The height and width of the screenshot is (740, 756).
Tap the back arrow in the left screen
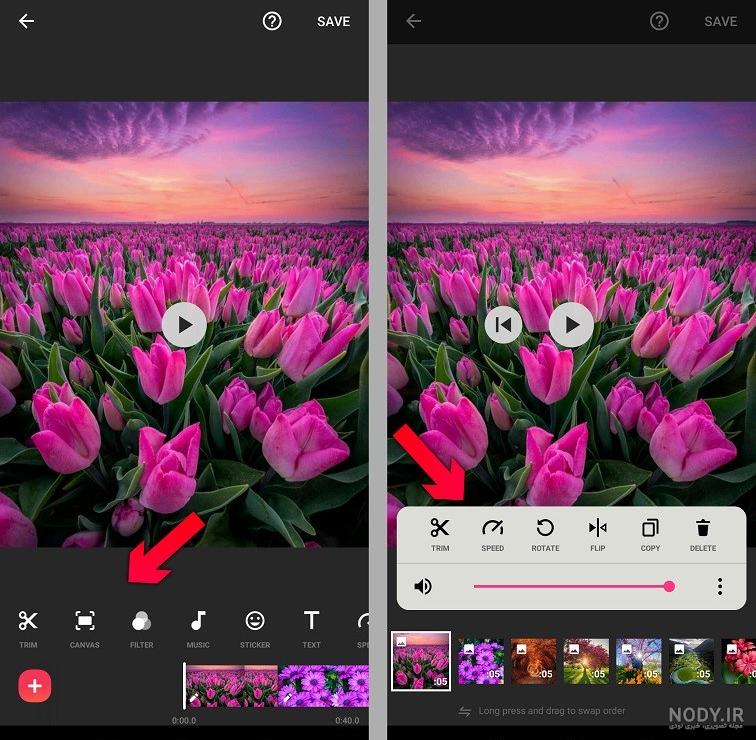click(26, 21)
